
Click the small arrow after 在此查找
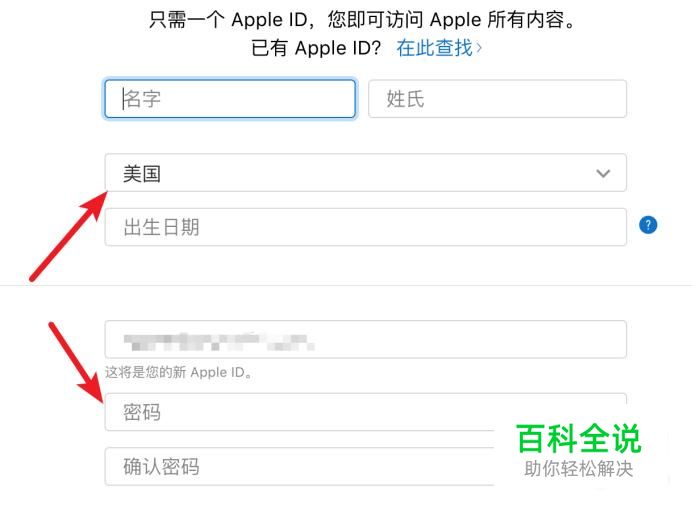click(x=479, y=48)
